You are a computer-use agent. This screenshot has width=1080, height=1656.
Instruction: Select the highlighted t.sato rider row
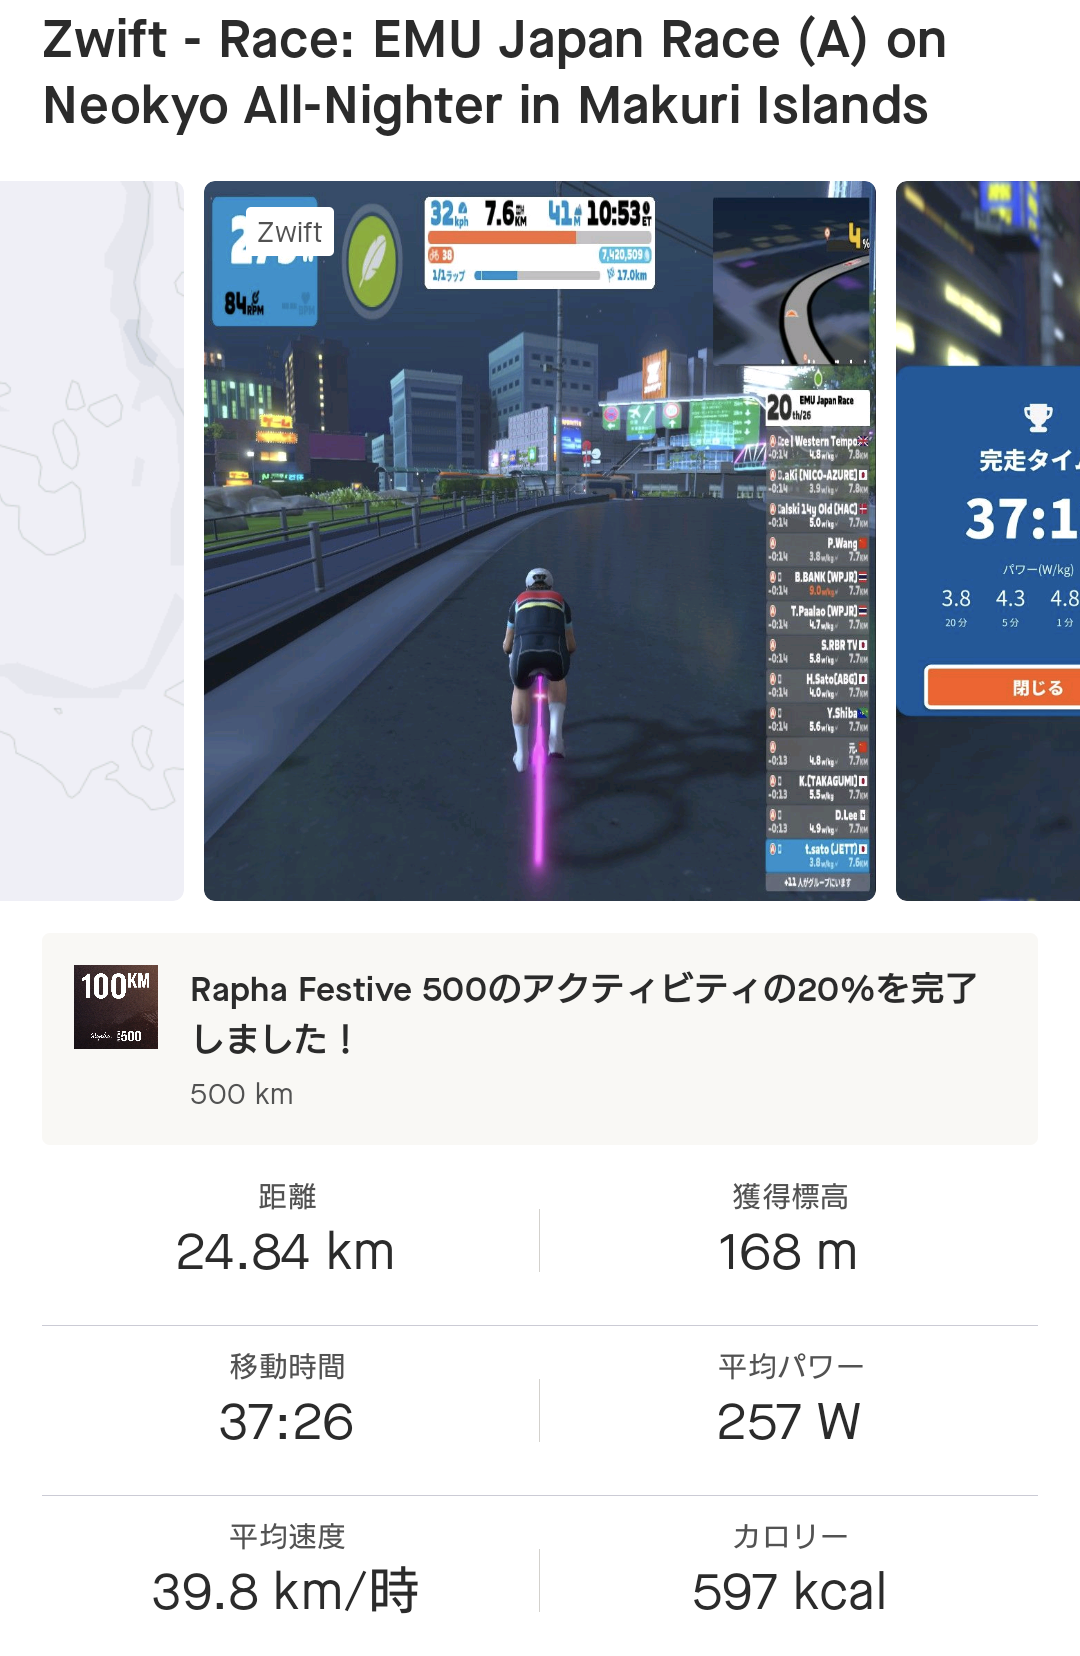(x=819, y=855)
